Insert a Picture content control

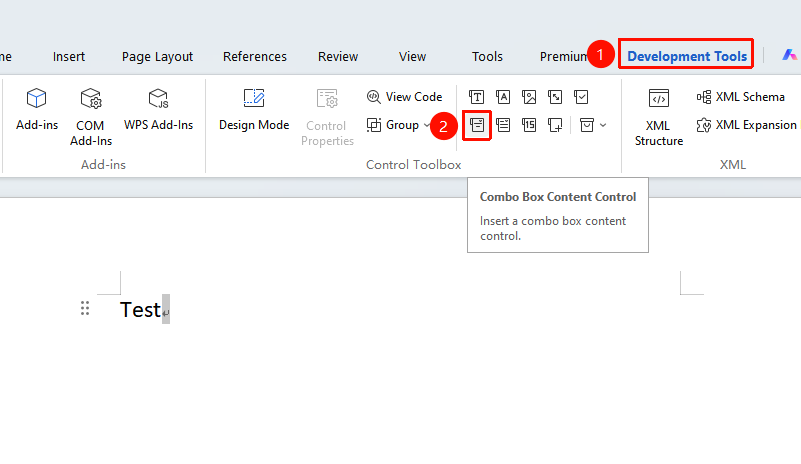click(529, 97)
